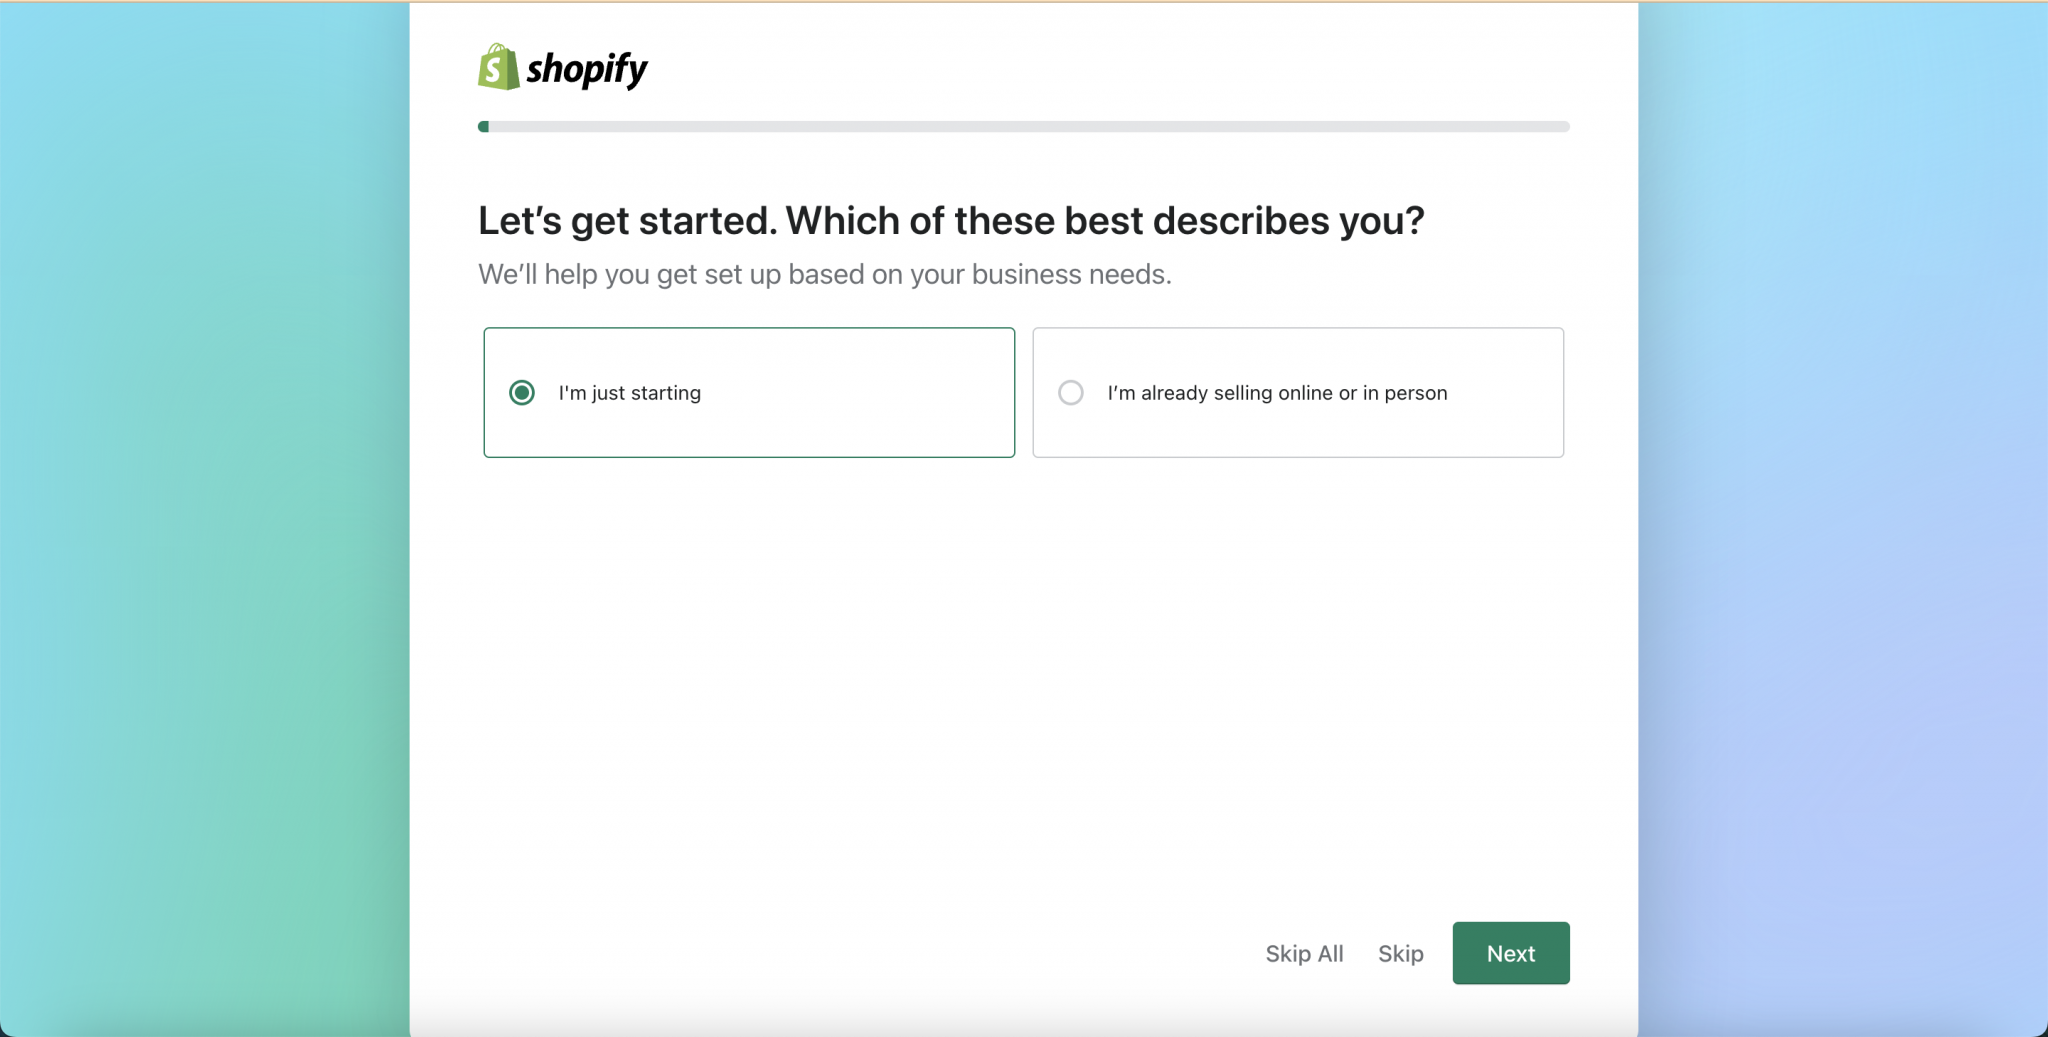This screenshot has width=2048, height=1037.
Task: Click the green filled start of progress bar
Action: pyautogui.click(x=484, y=127)
